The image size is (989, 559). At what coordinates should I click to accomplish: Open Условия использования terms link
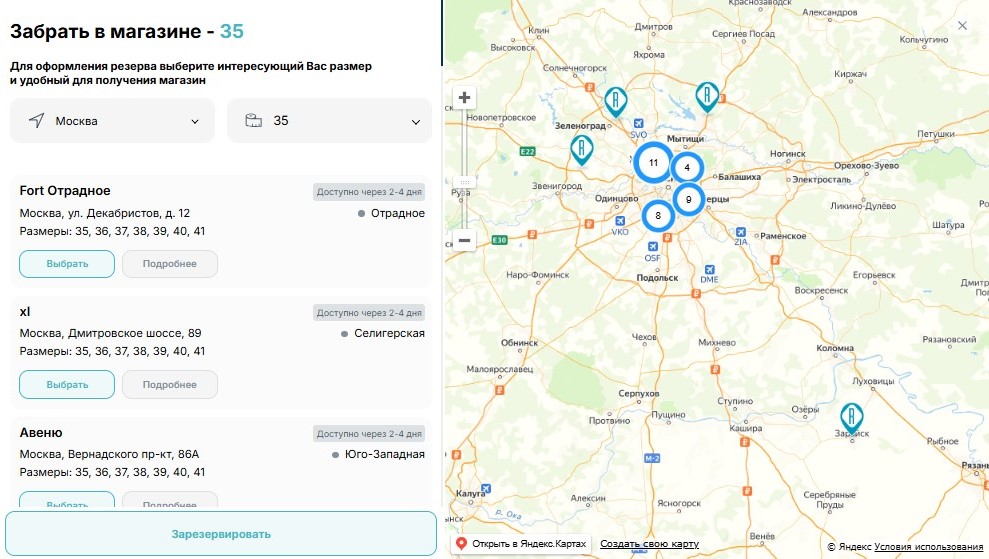tap(928, 547)
